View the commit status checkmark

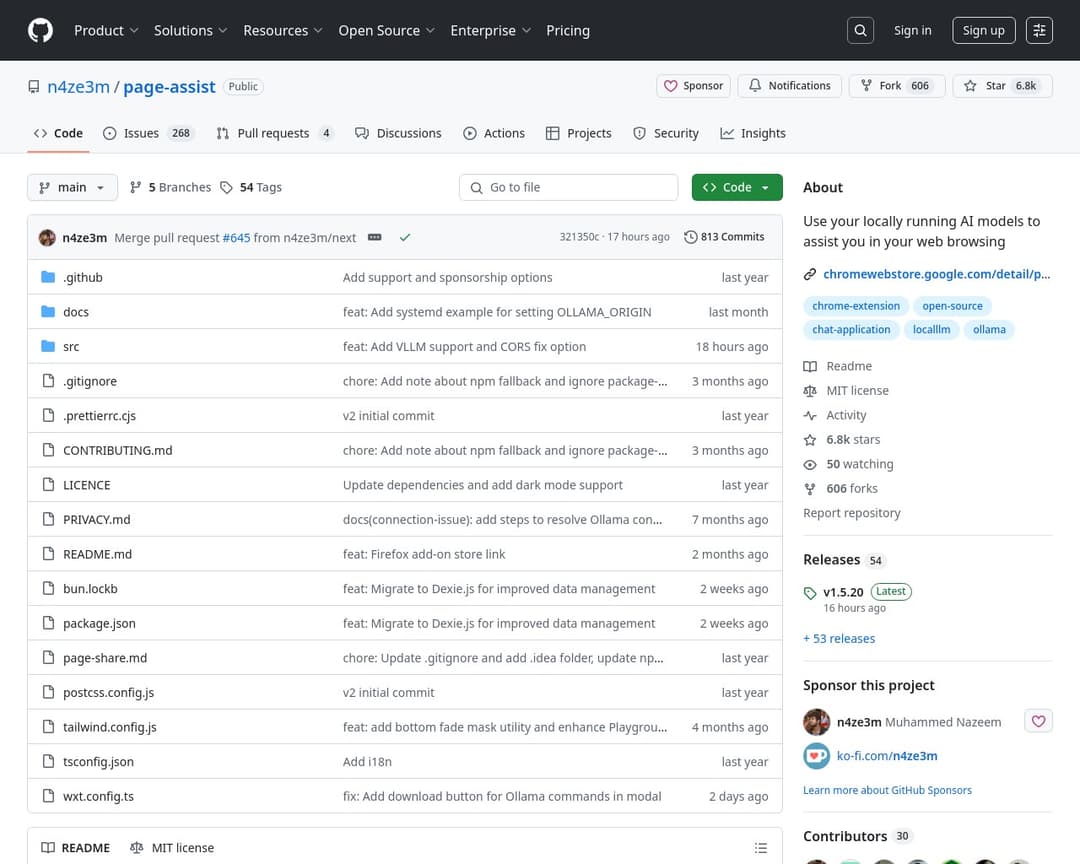tap(405, 237)
